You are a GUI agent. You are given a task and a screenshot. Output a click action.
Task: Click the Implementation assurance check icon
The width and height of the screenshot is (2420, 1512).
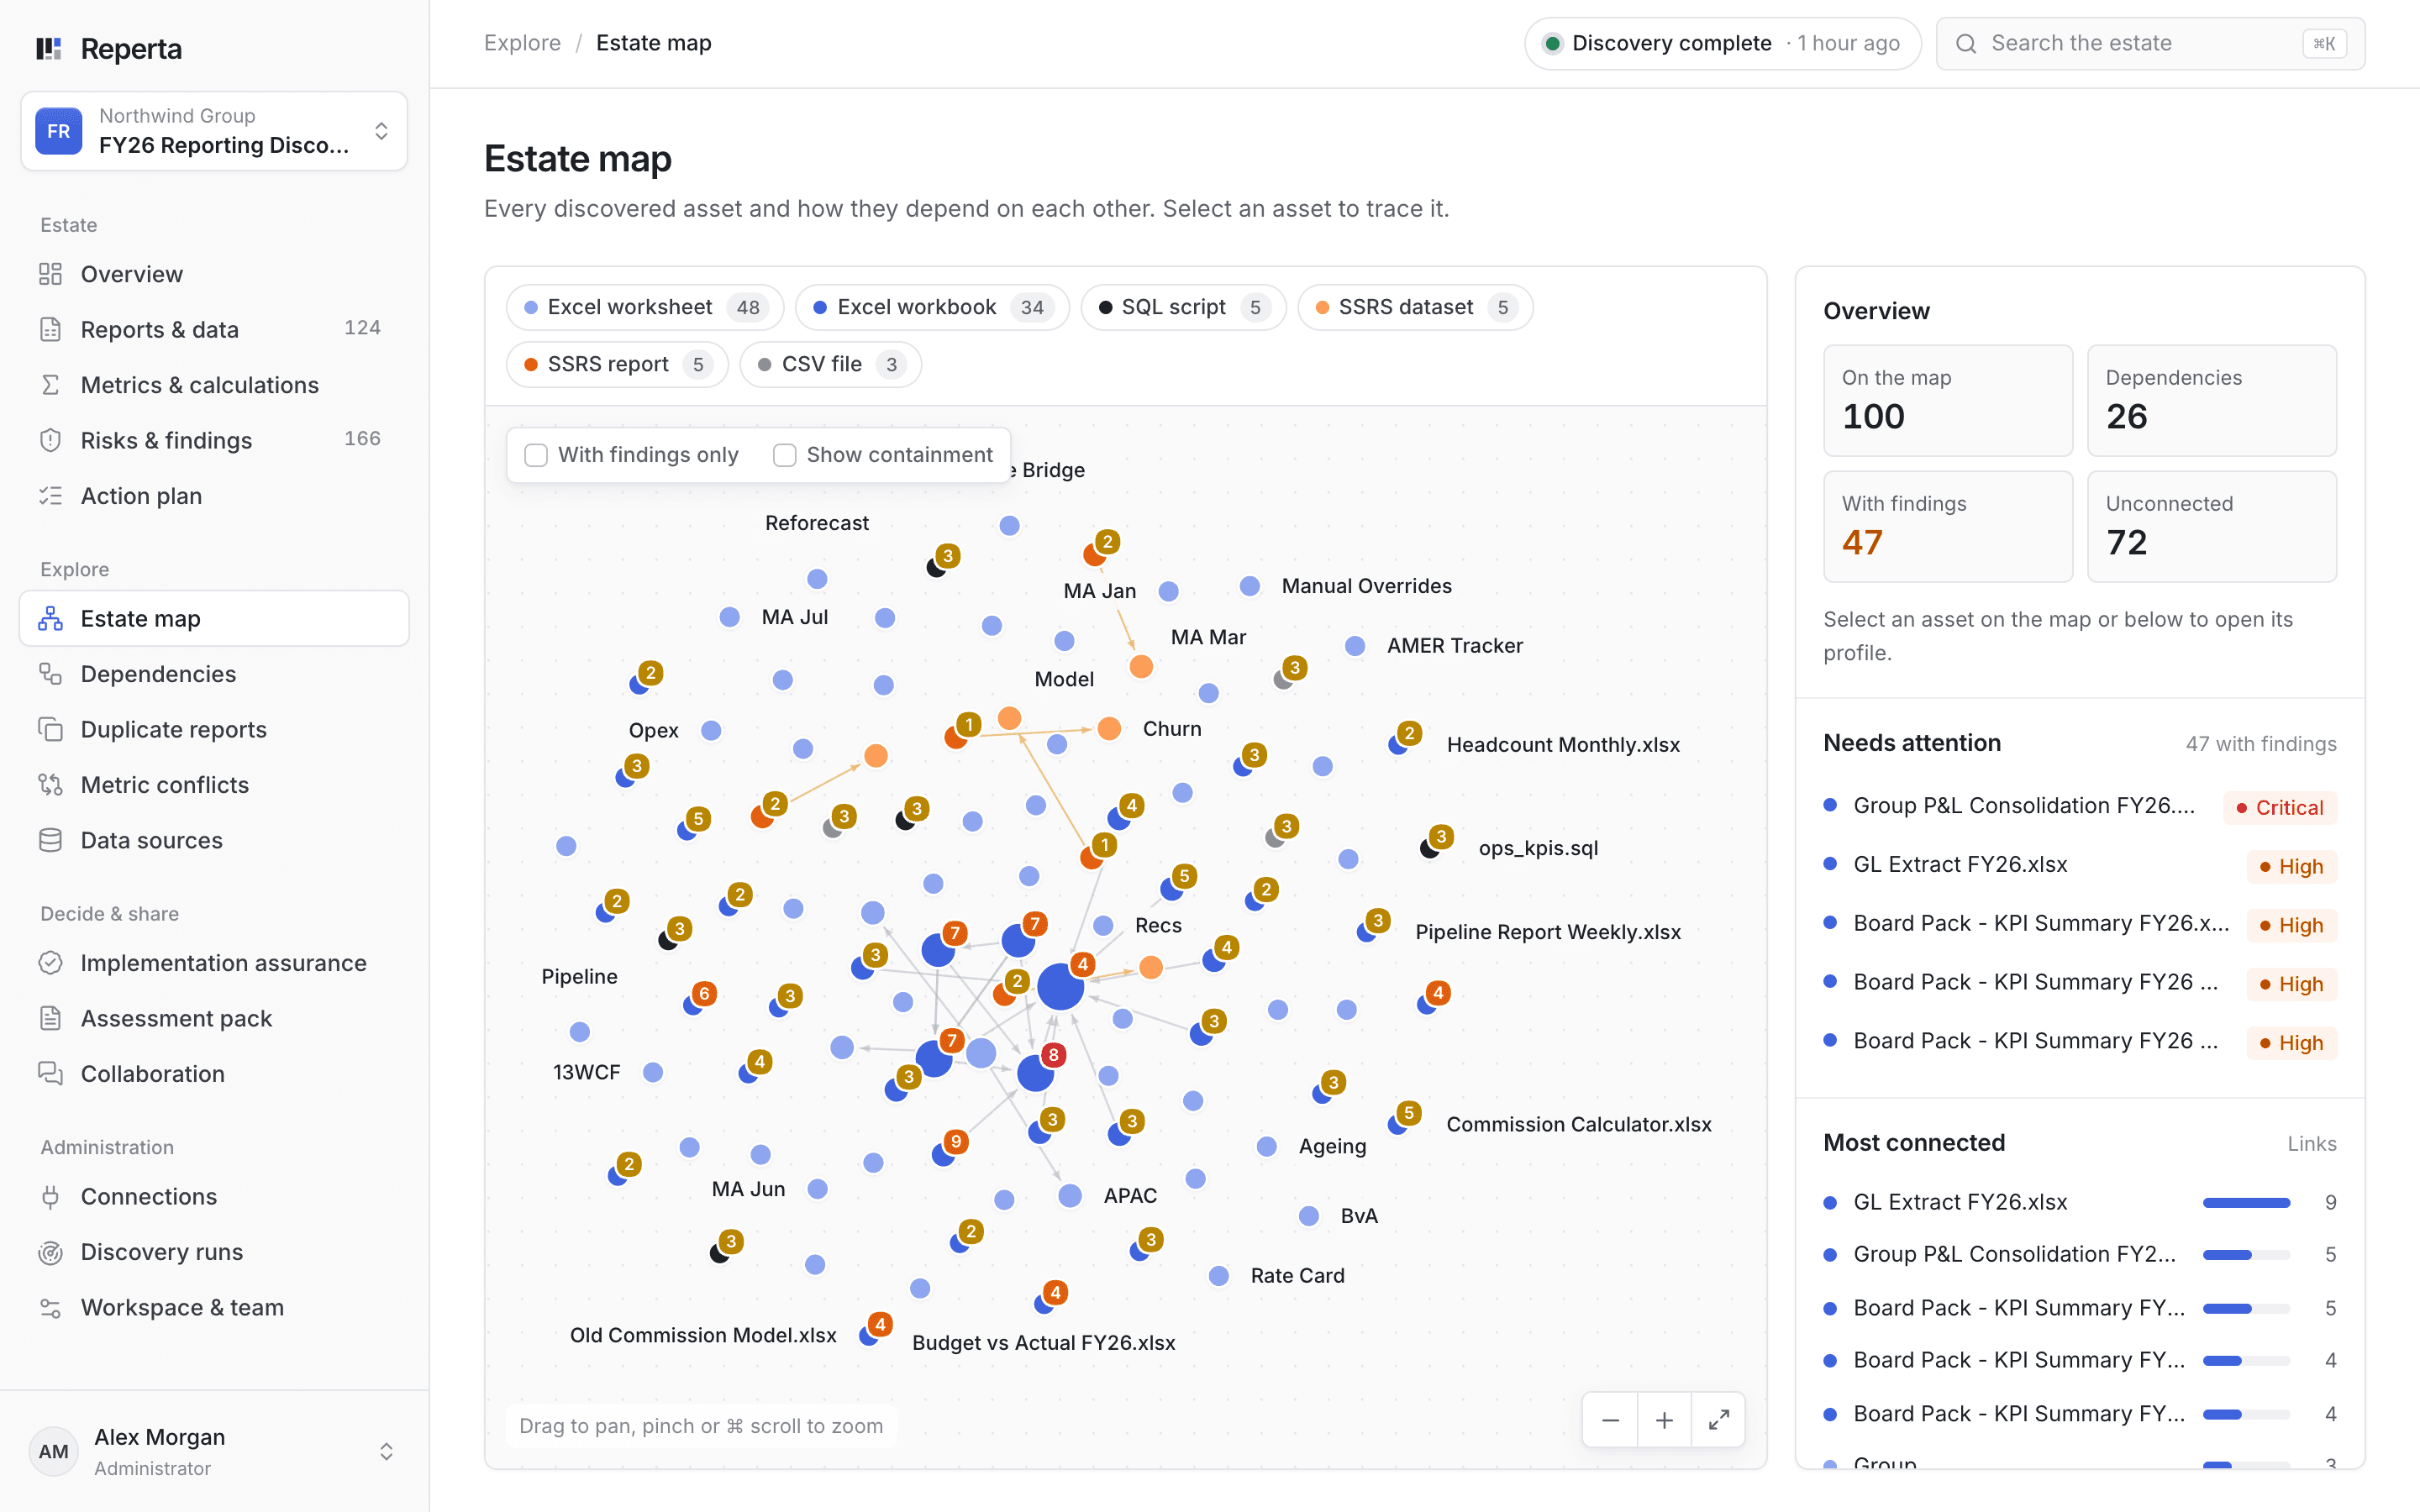(x=50, y=963)
